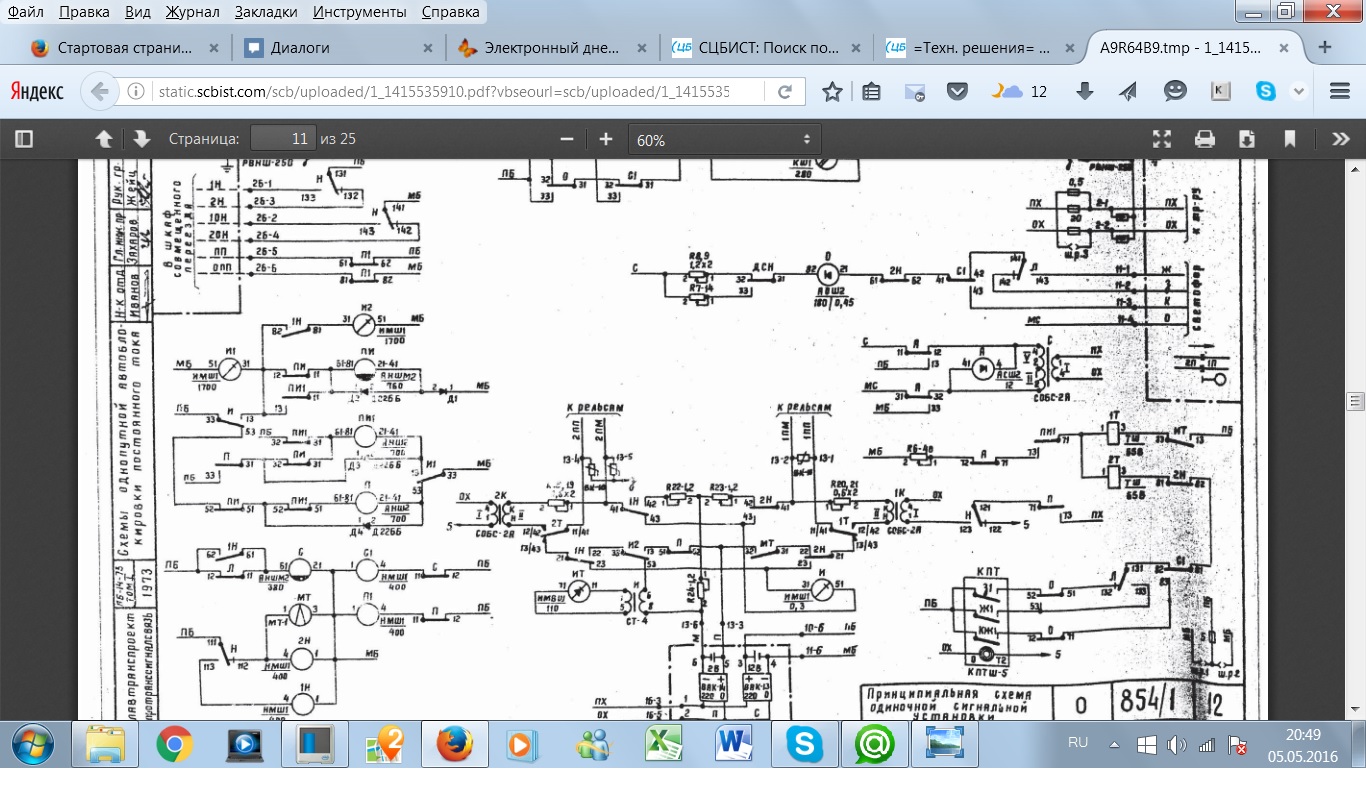Switch PDF to presentation mode

[1161, 140]
